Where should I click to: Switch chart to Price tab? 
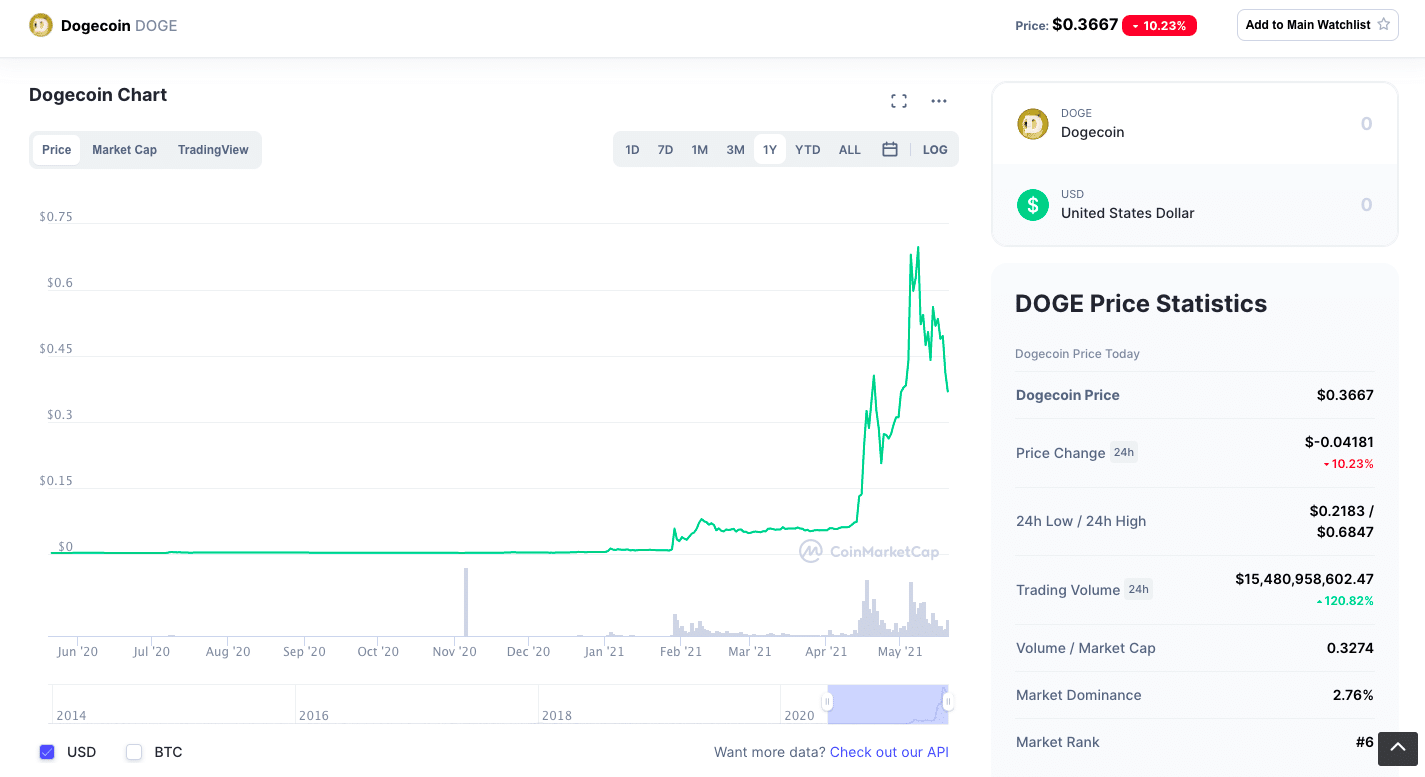[57, 150]
